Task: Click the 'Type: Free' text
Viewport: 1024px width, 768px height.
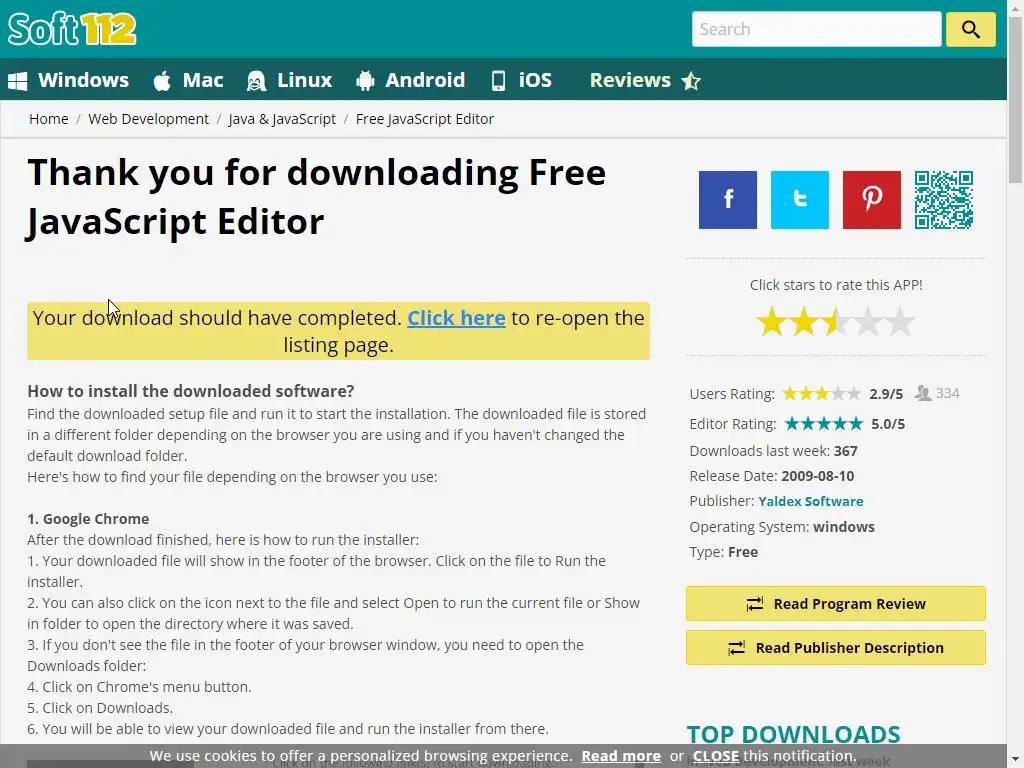Action: pos(724,552)
